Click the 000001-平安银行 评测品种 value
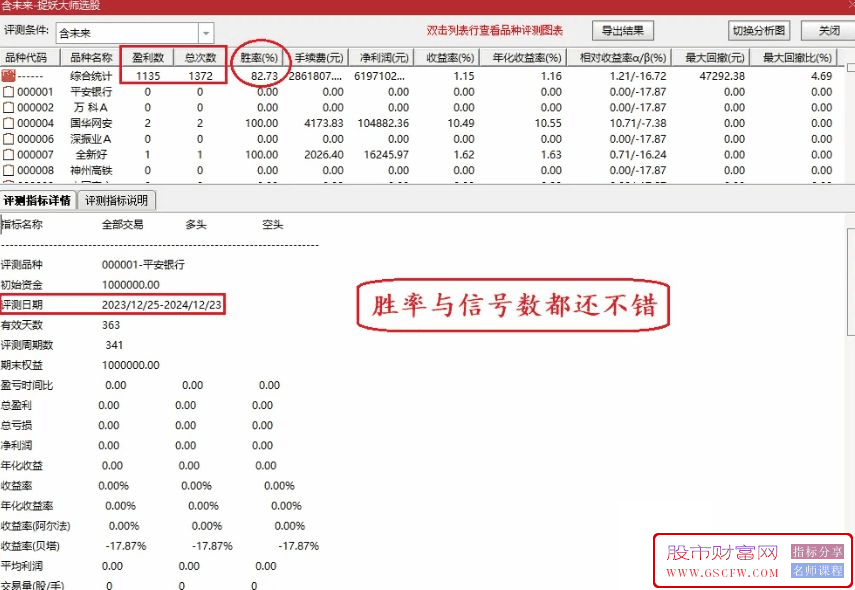 point(143,264)
